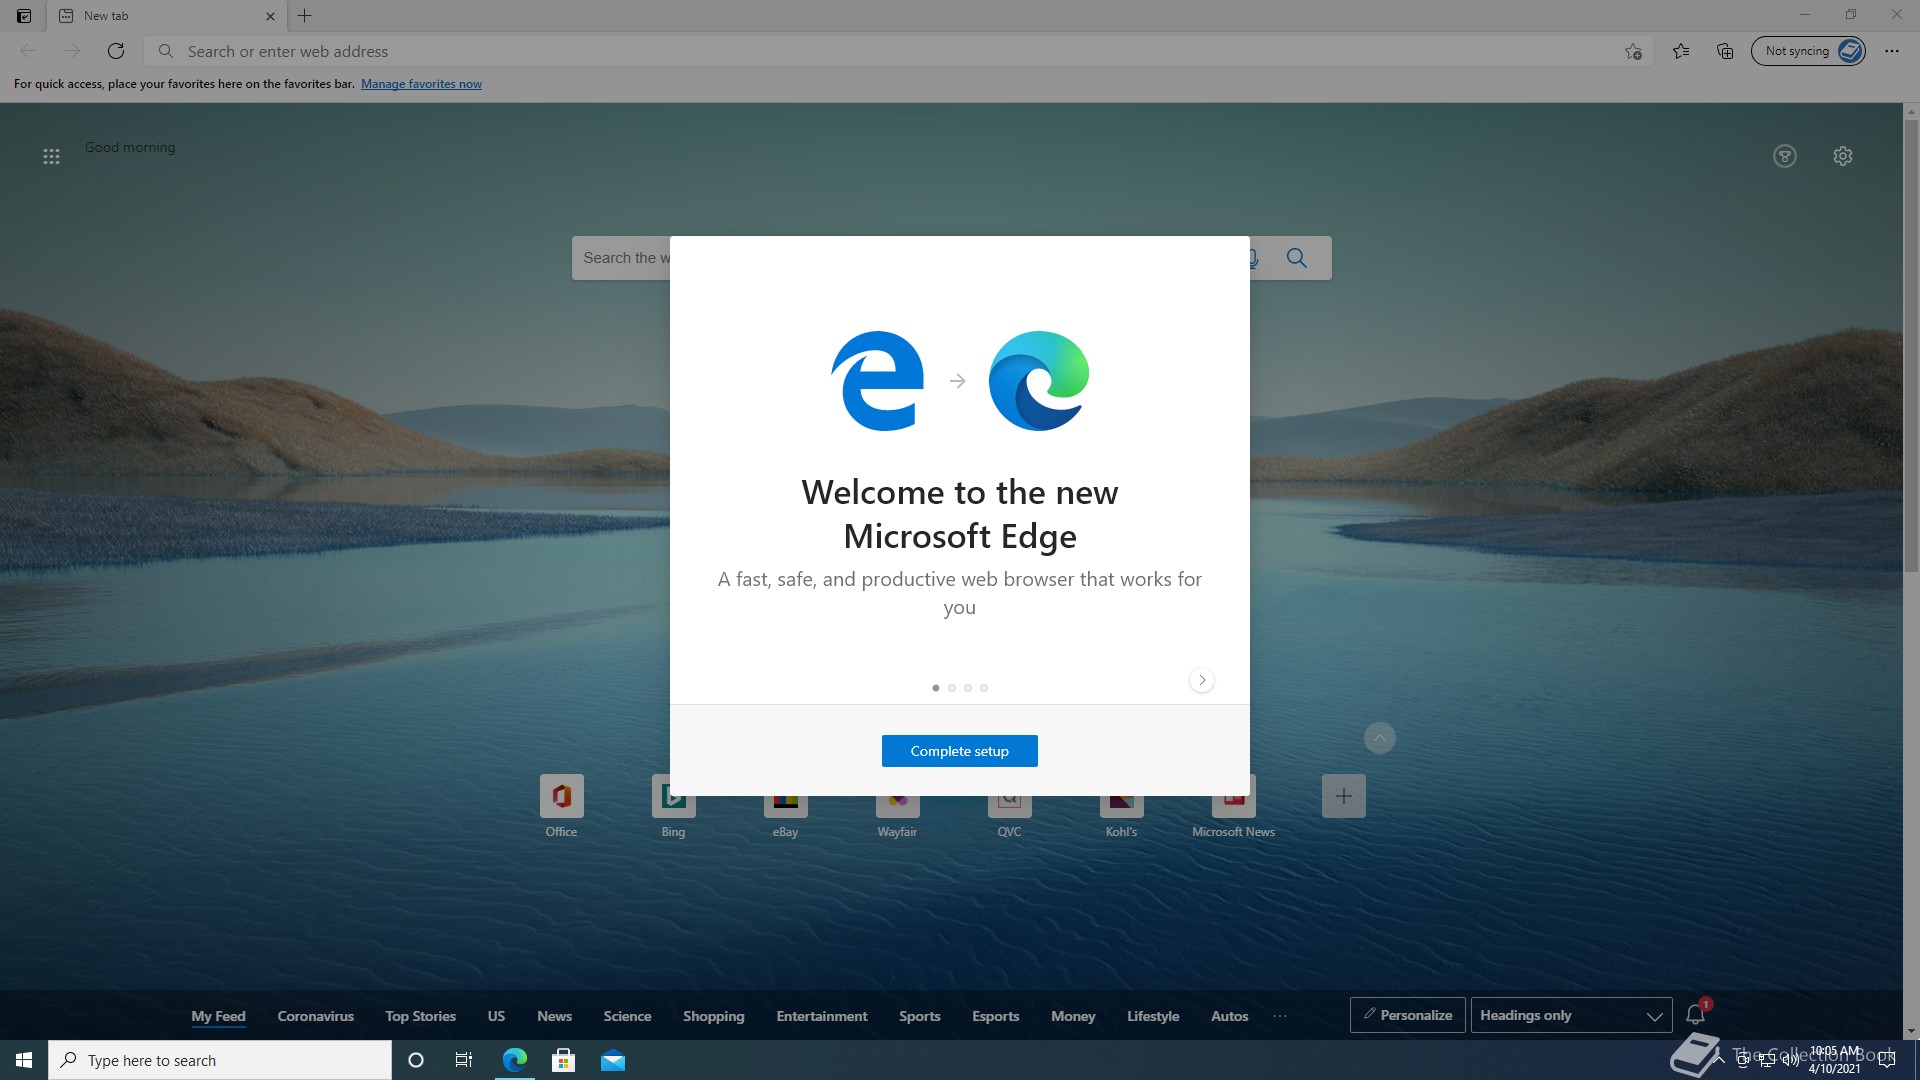The width and height of the screenshot is (1920, 1080).
Task: Open Microsoft Store from the taskbar
Action: (564, 1060)
